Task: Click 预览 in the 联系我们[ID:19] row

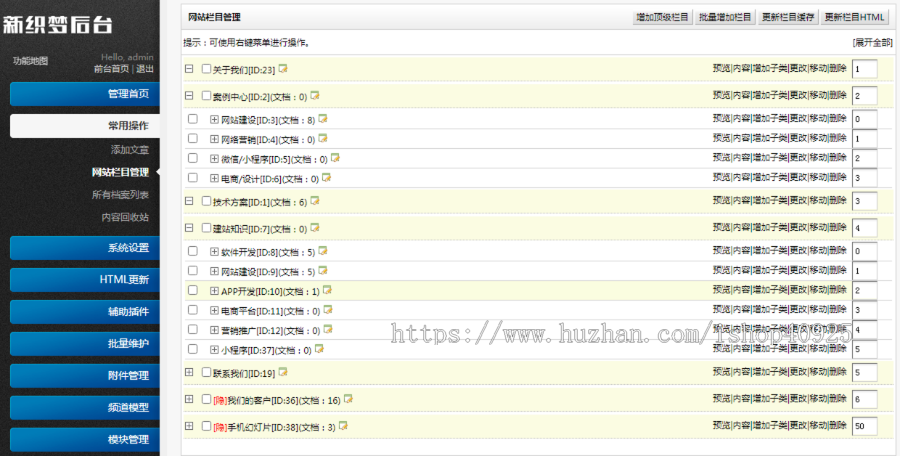Action: (721, 372)
